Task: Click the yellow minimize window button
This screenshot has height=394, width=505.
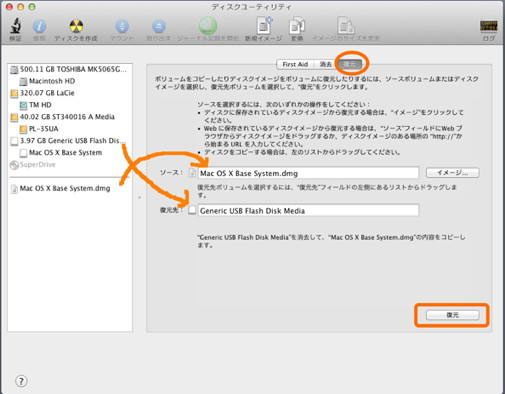Action: [x=21, y=7]
